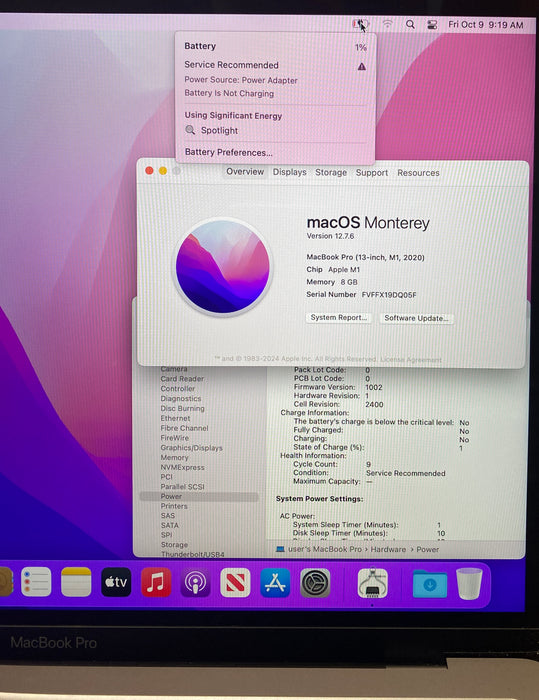Click Power in the path bar
Viewport: 539px width, 700px height.
427,550
